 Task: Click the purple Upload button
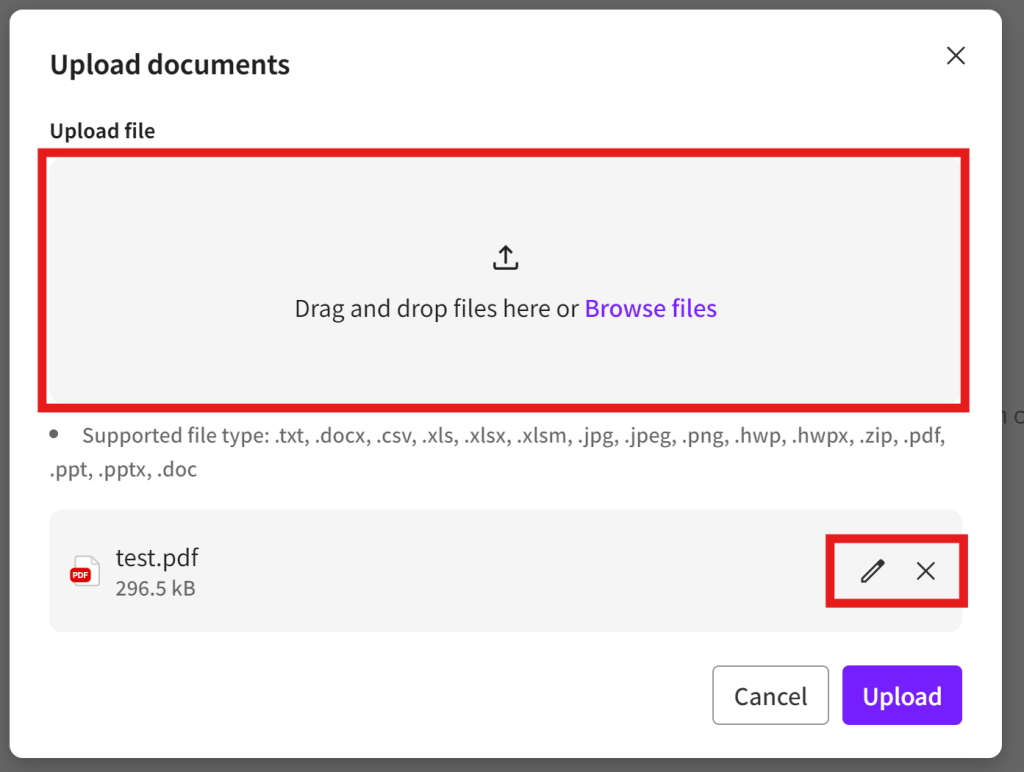[x=901, y=695]
